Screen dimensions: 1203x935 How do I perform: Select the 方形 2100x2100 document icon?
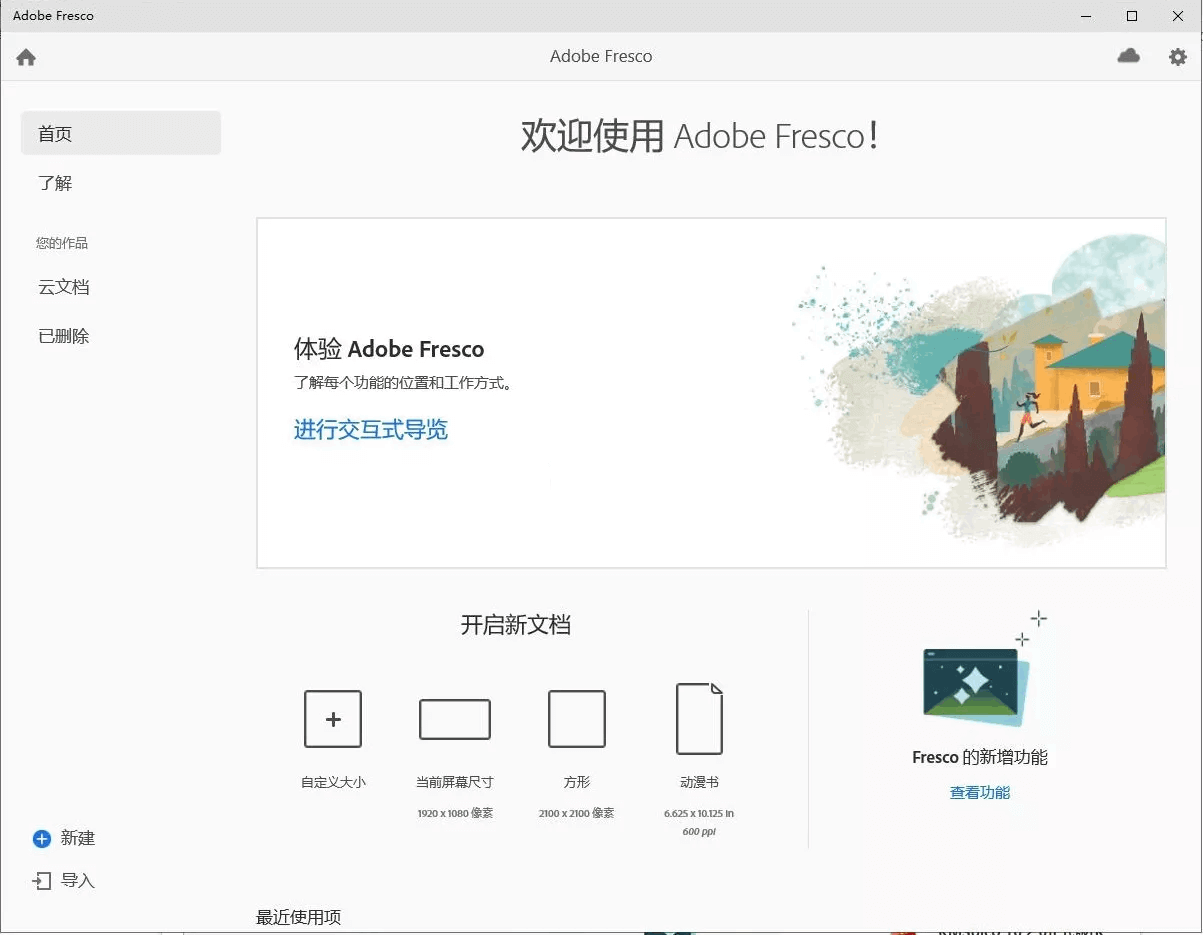[577, 718]
